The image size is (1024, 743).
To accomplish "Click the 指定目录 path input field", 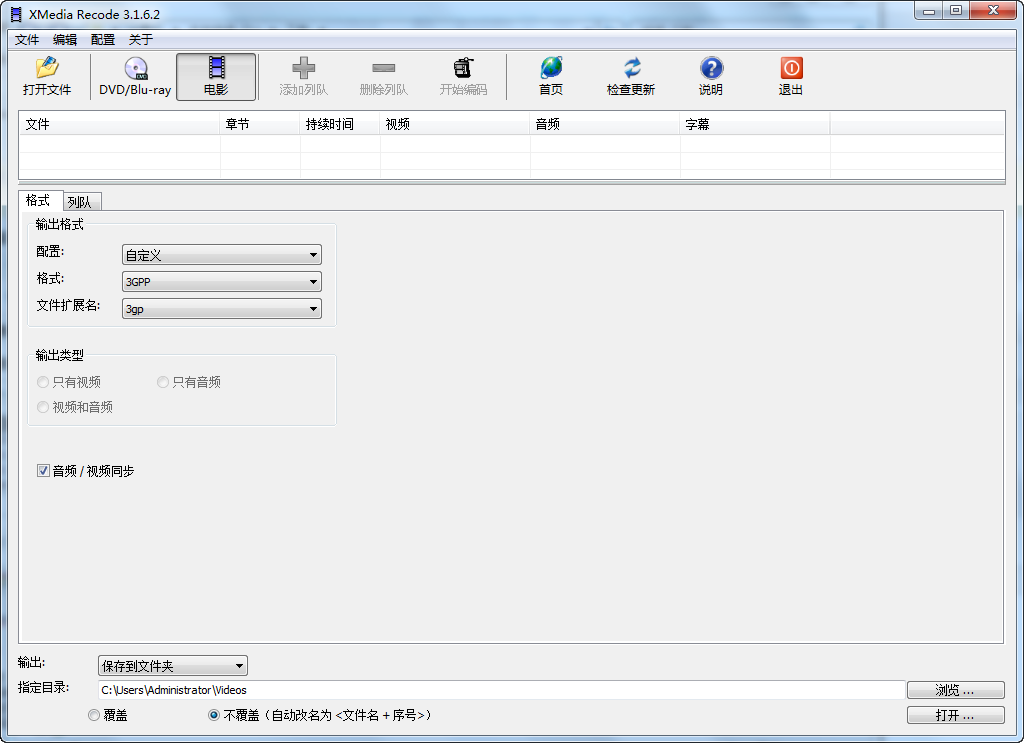I will (x=502, y=690).
